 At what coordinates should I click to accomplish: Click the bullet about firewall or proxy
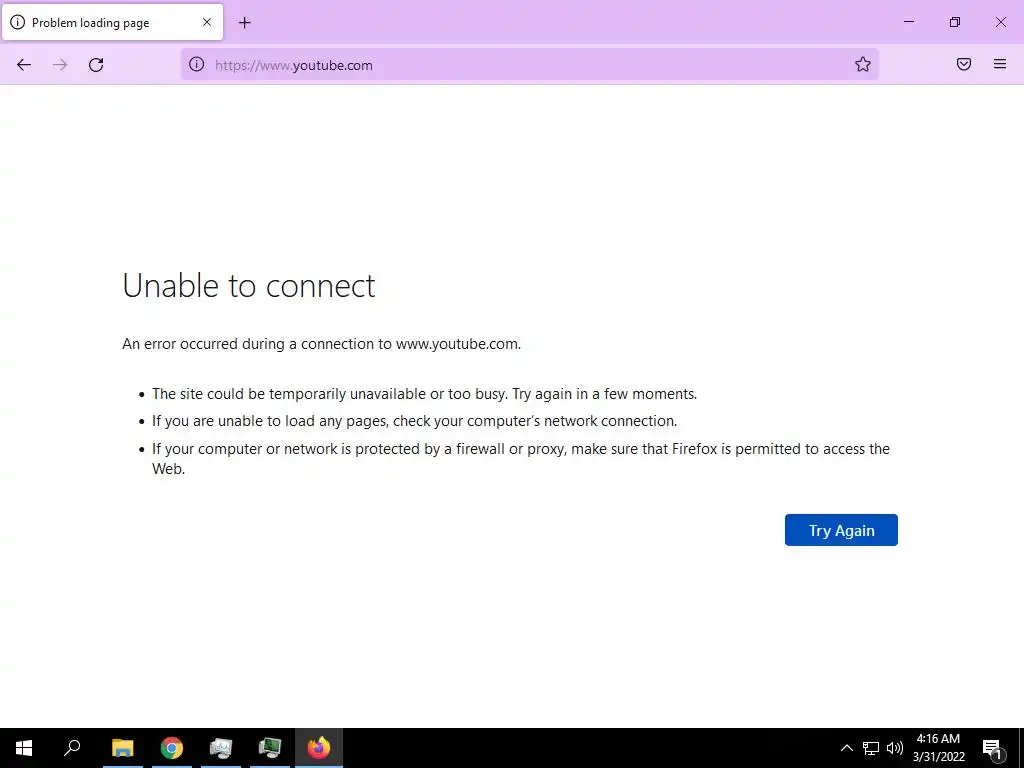[520, 458]
